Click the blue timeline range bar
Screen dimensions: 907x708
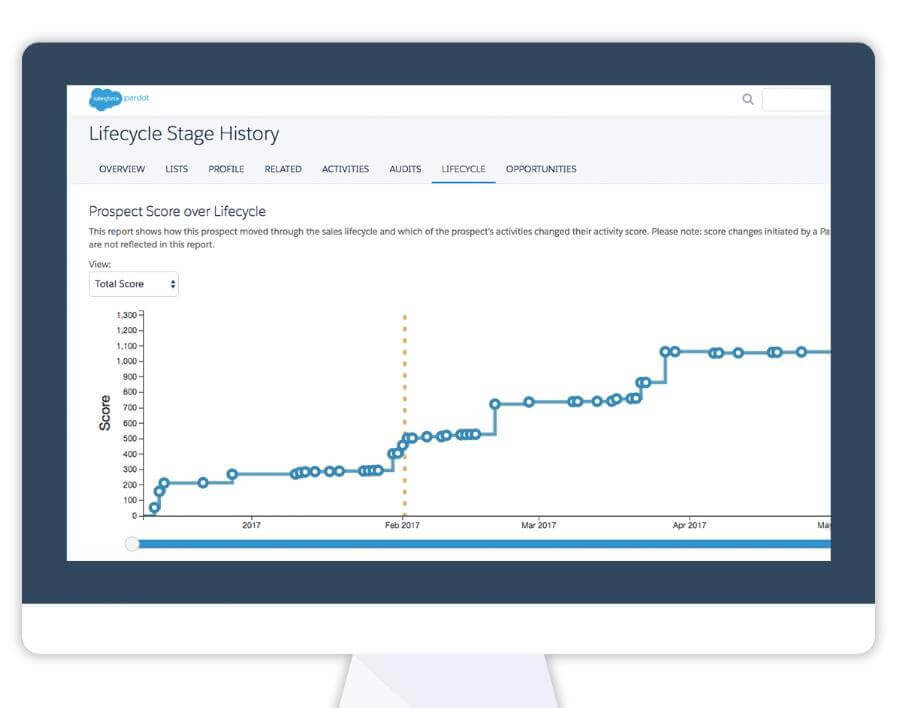[x=480, y=544]
